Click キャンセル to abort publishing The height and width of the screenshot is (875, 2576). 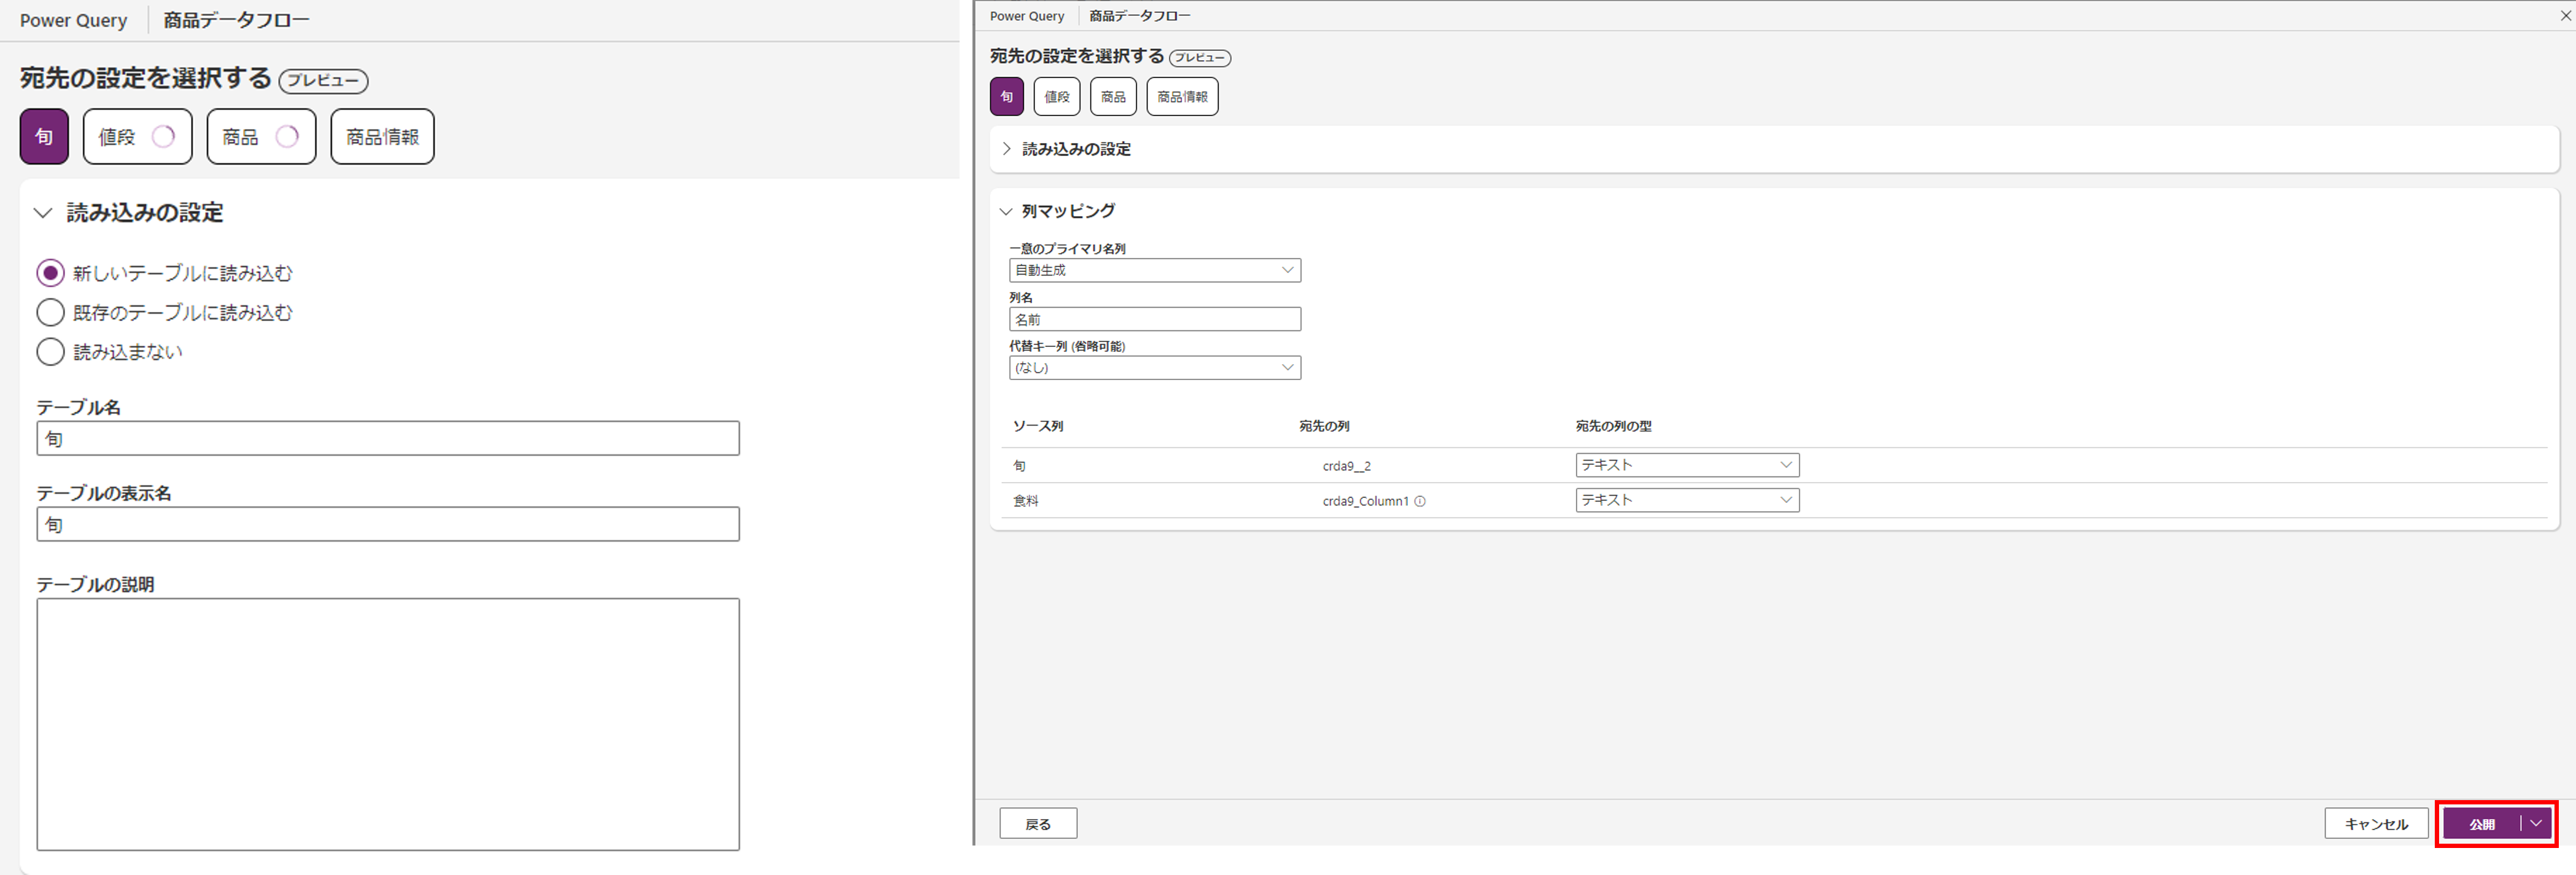2376,823
